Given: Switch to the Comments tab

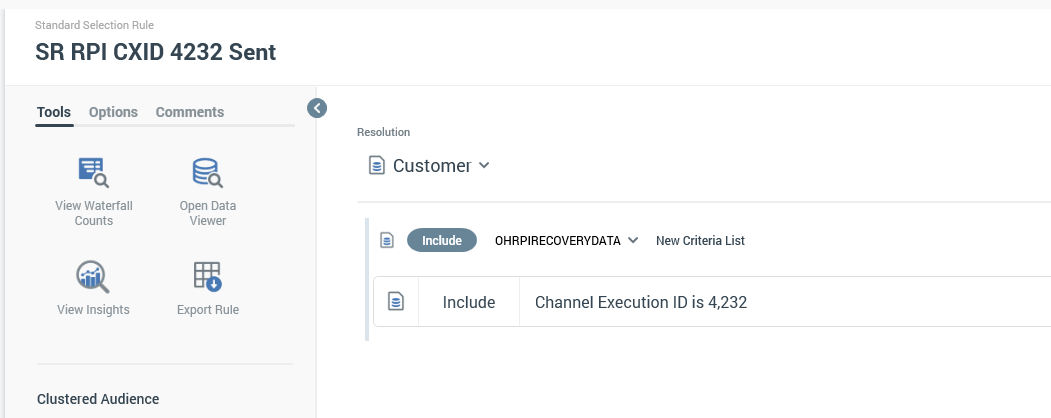Looking at the screenshot, I should (189, 112).
